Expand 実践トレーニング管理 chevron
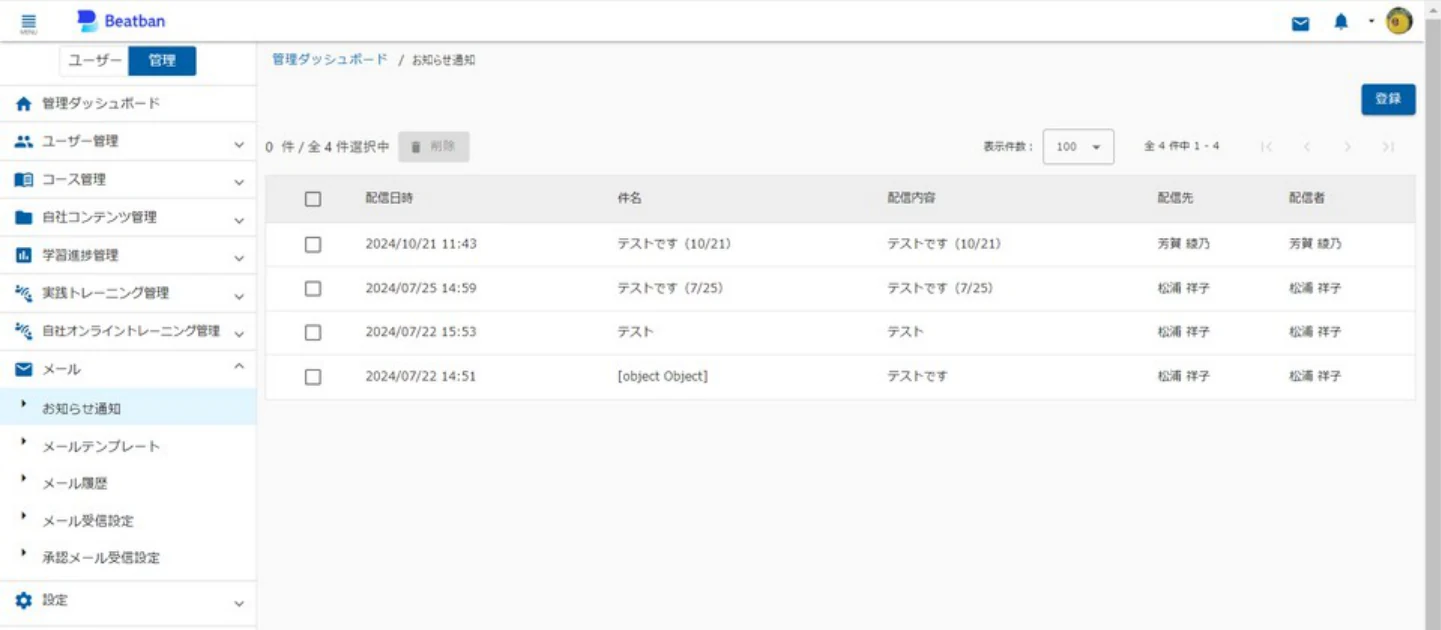1441x630 pixels. pos(239,296)
